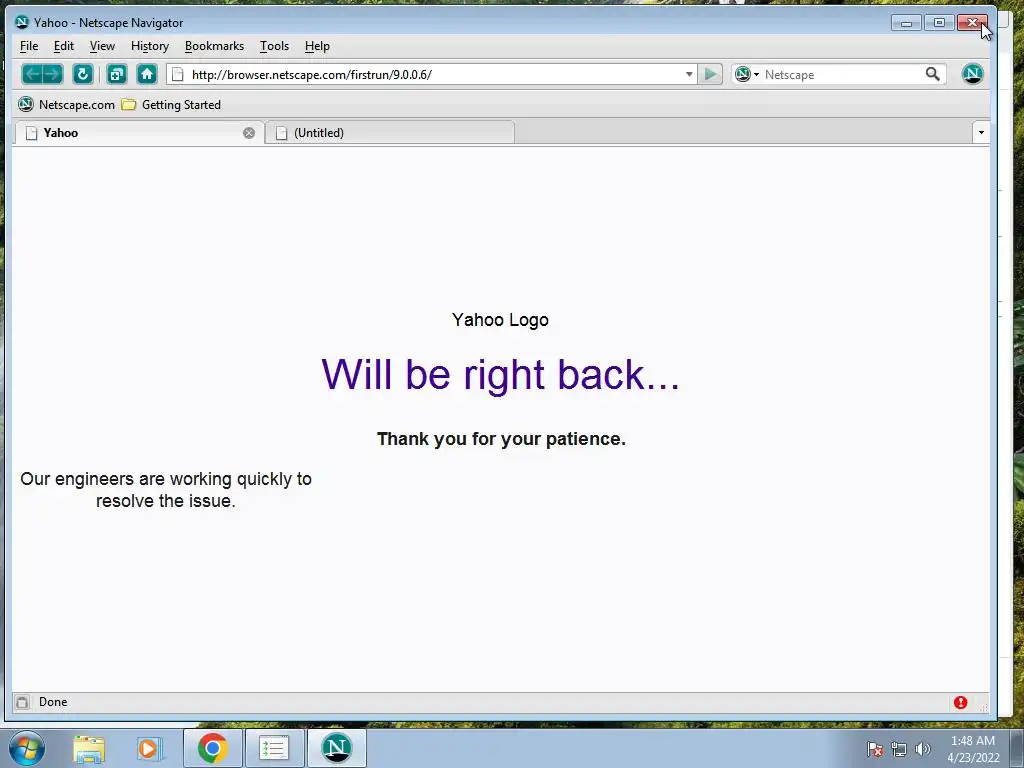The width and height of the screenshot is (1024, 768).
Task: Open the Bookmarks menu
Action: tap(214, 46)
